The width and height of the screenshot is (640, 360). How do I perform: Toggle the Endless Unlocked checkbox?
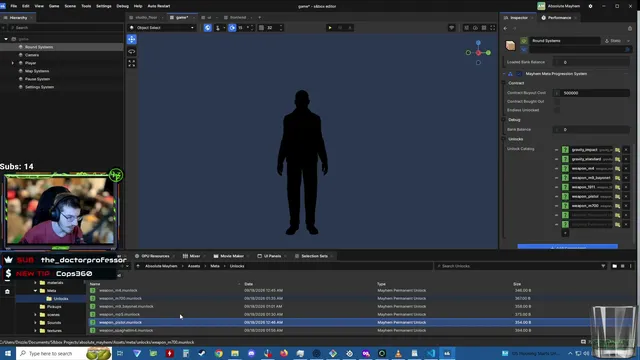click(x=557, y=110)
